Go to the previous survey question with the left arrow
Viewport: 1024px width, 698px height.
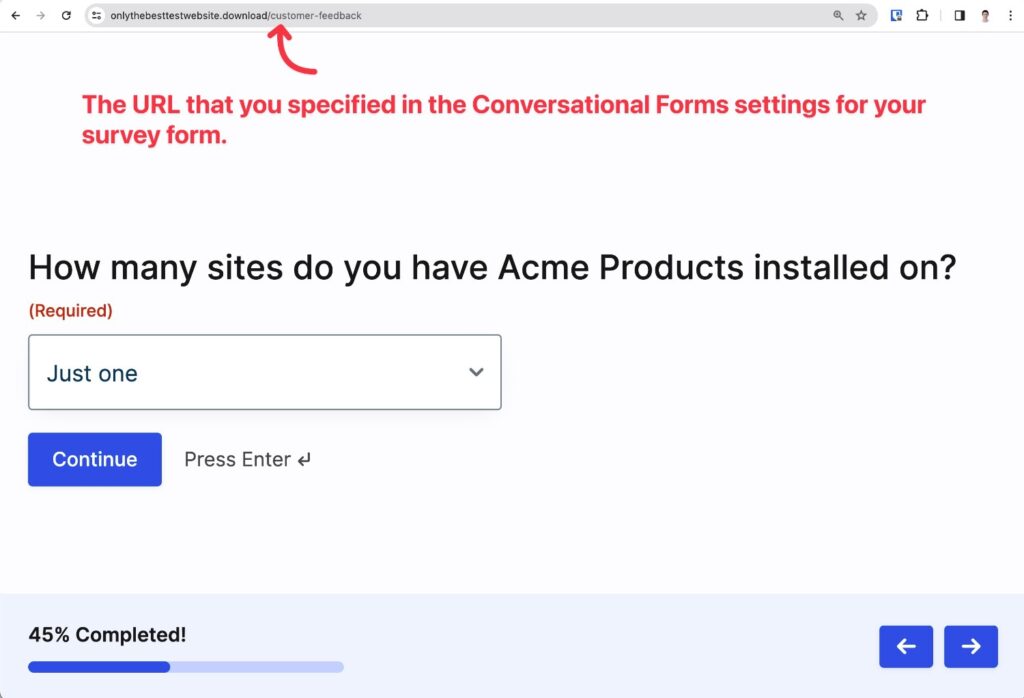(x=906, y=646)
